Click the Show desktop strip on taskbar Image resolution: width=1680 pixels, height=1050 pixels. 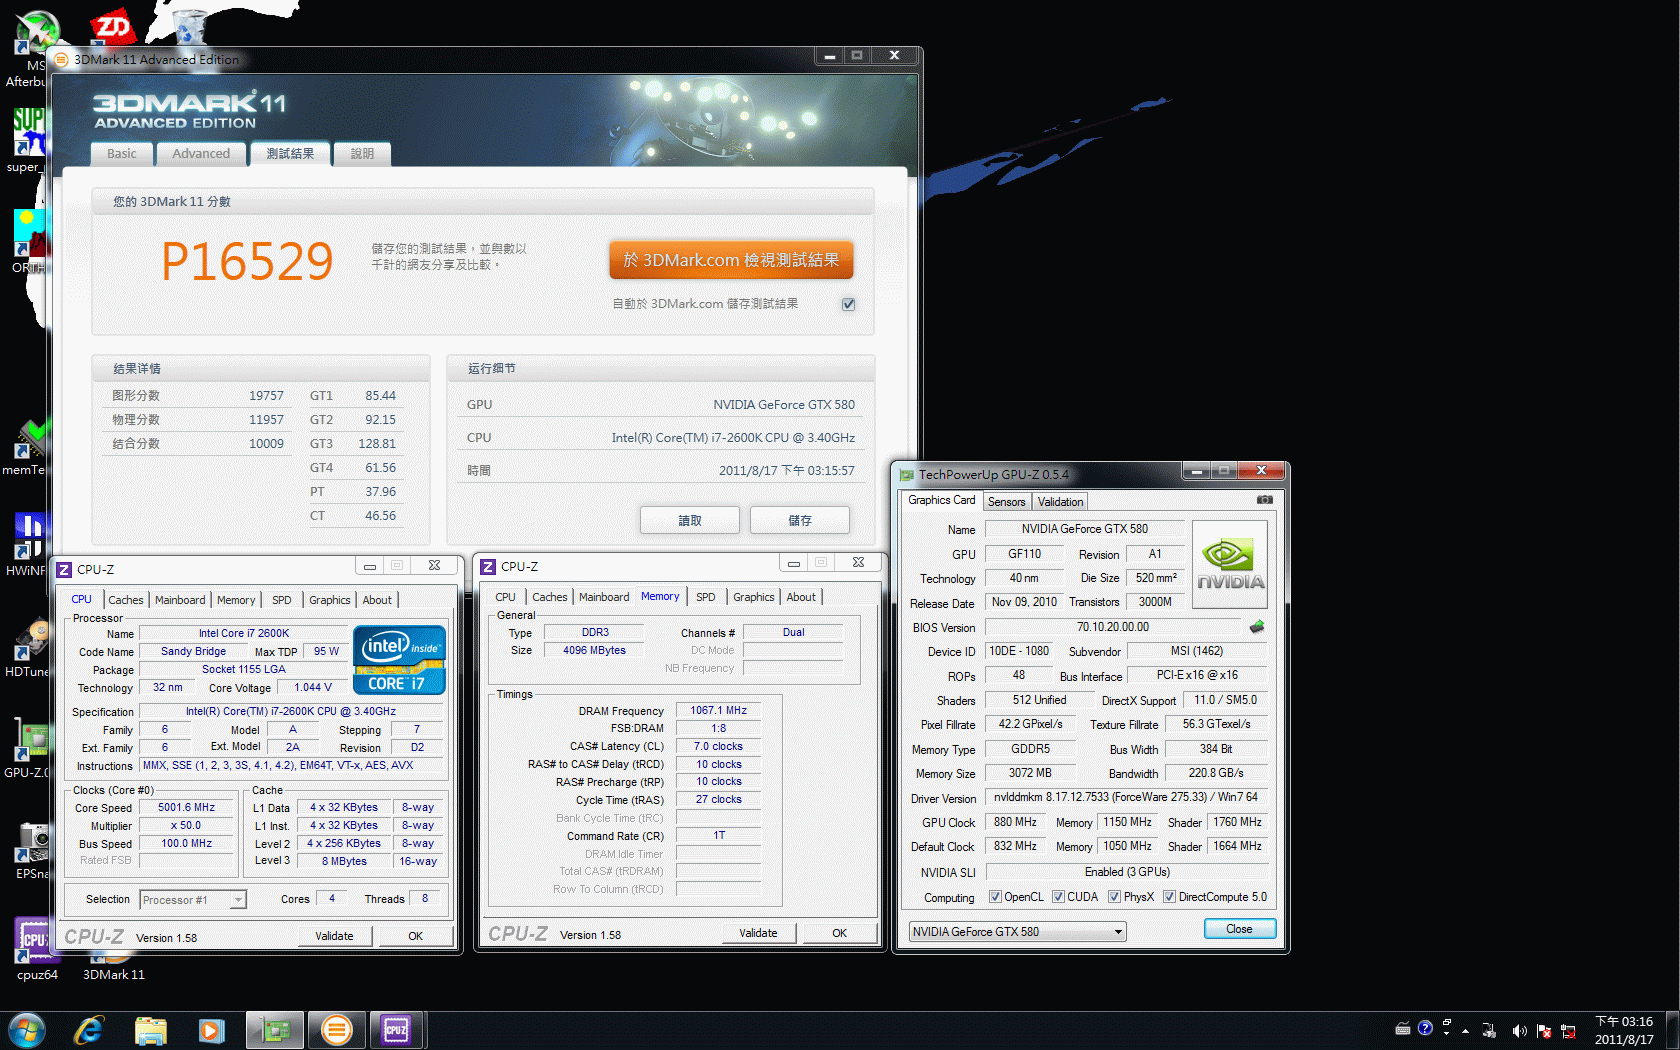tap(1672, 1030)
